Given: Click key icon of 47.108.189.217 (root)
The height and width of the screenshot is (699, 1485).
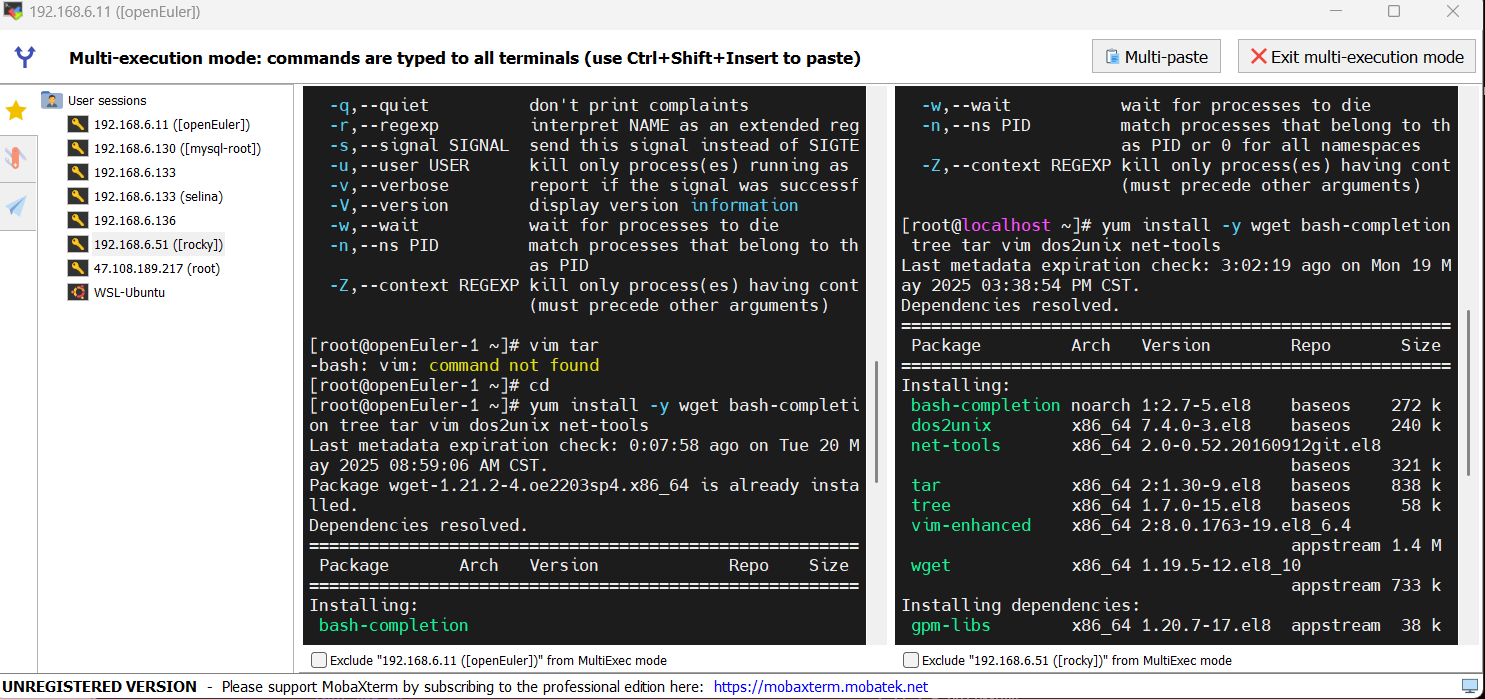Looking at the screenshot, I should tap(77, 268).
